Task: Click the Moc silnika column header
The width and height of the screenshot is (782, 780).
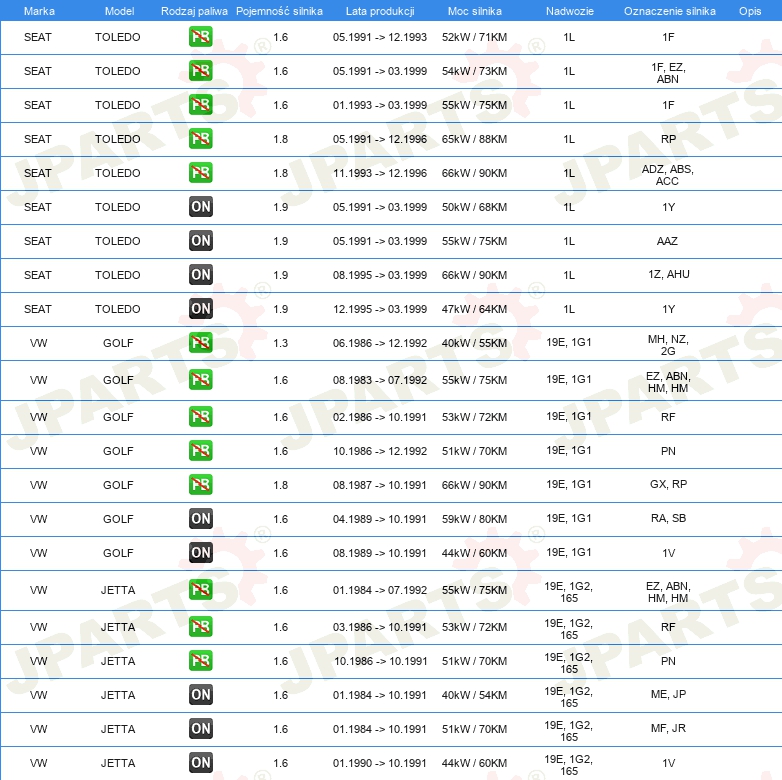Action: pos(474,11)
